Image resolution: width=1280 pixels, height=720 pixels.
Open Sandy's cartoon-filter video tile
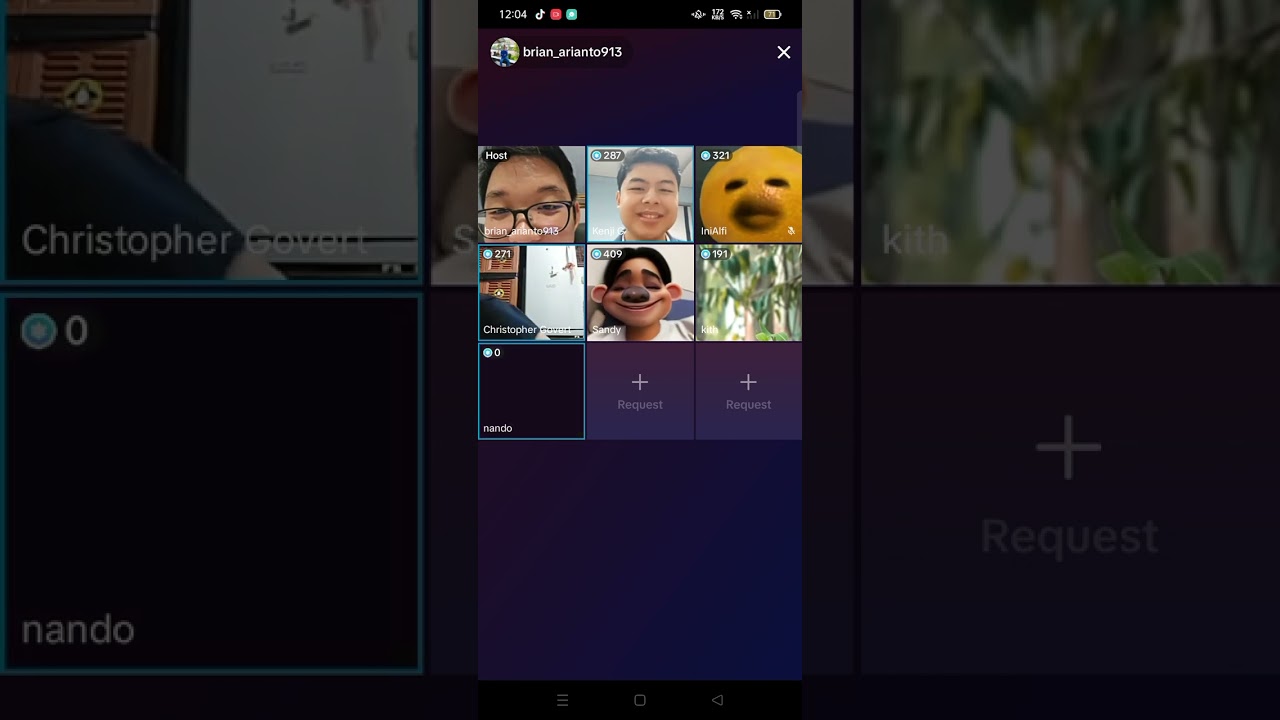click(640, 293)
